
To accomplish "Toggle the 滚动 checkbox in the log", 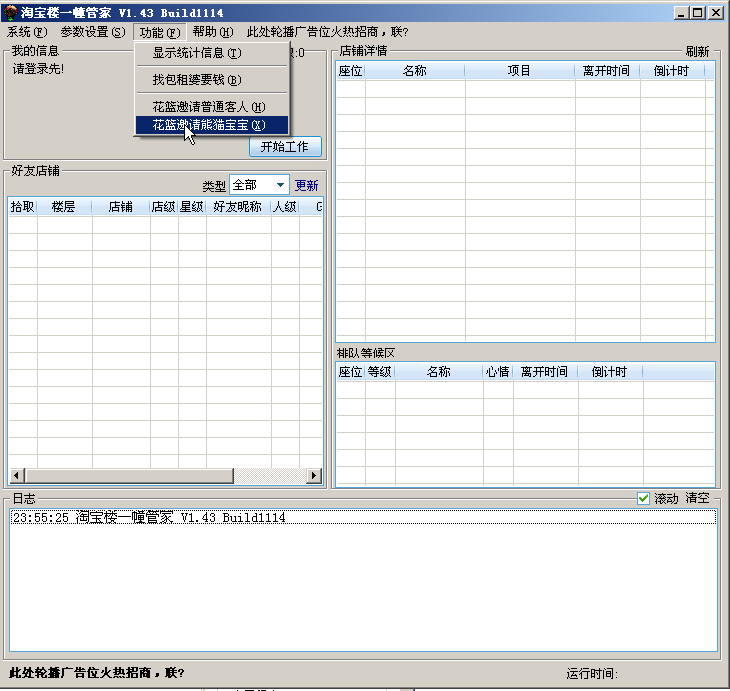I will click(643, 498).
